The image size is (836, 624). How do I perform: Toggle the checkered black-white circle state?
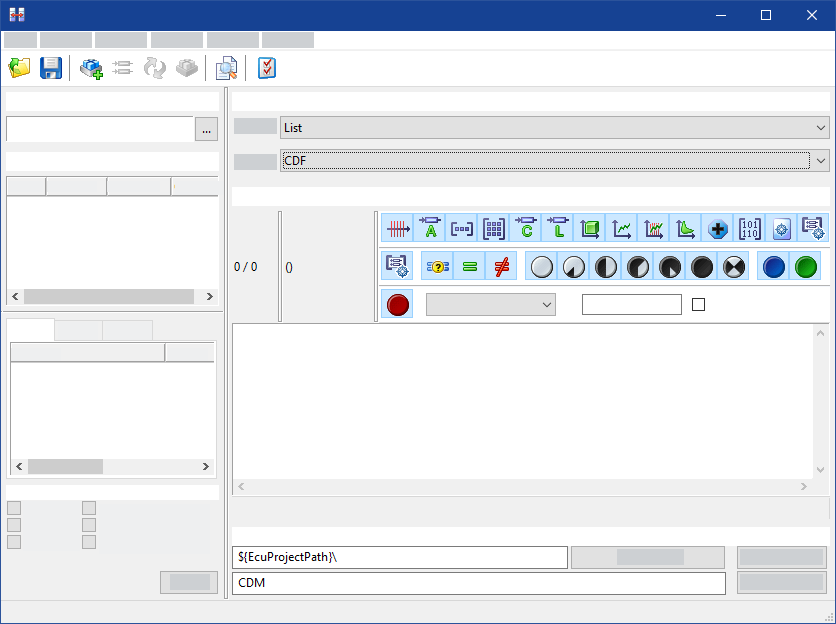tap(734, 266)
